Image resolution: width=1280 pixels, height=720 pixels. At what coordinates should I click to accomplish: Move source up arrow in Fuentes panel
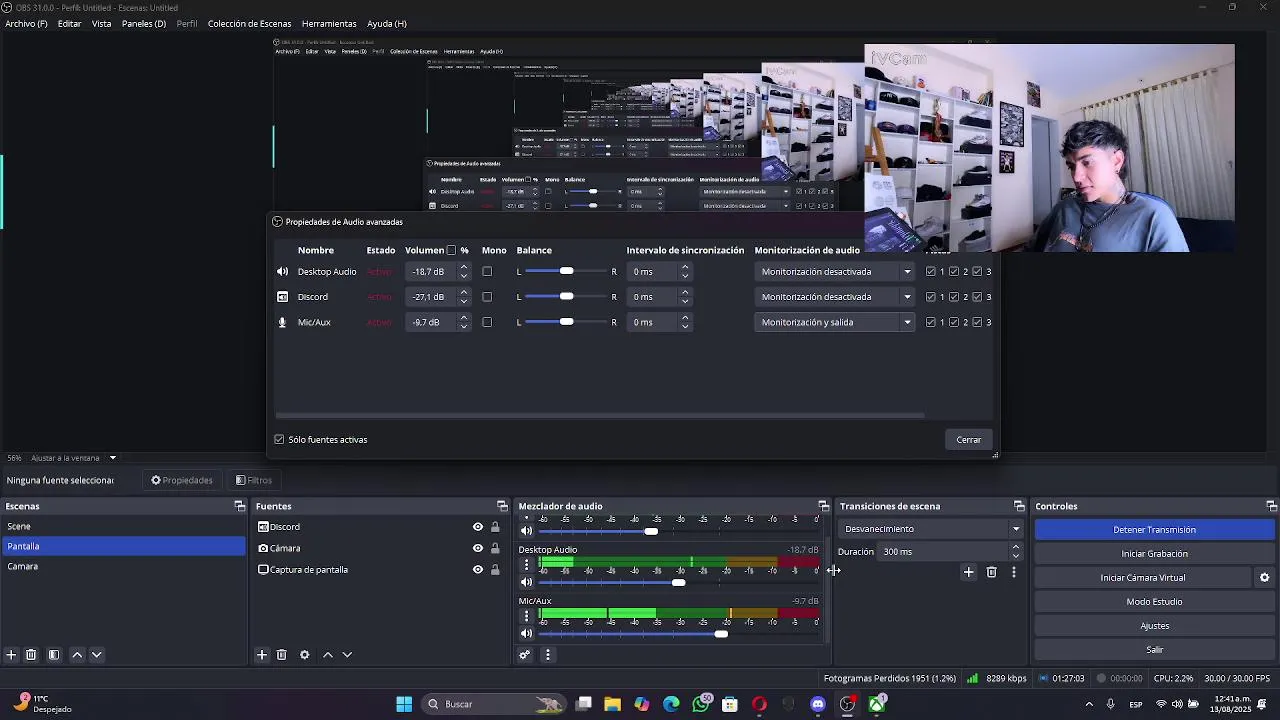[327, 655]
